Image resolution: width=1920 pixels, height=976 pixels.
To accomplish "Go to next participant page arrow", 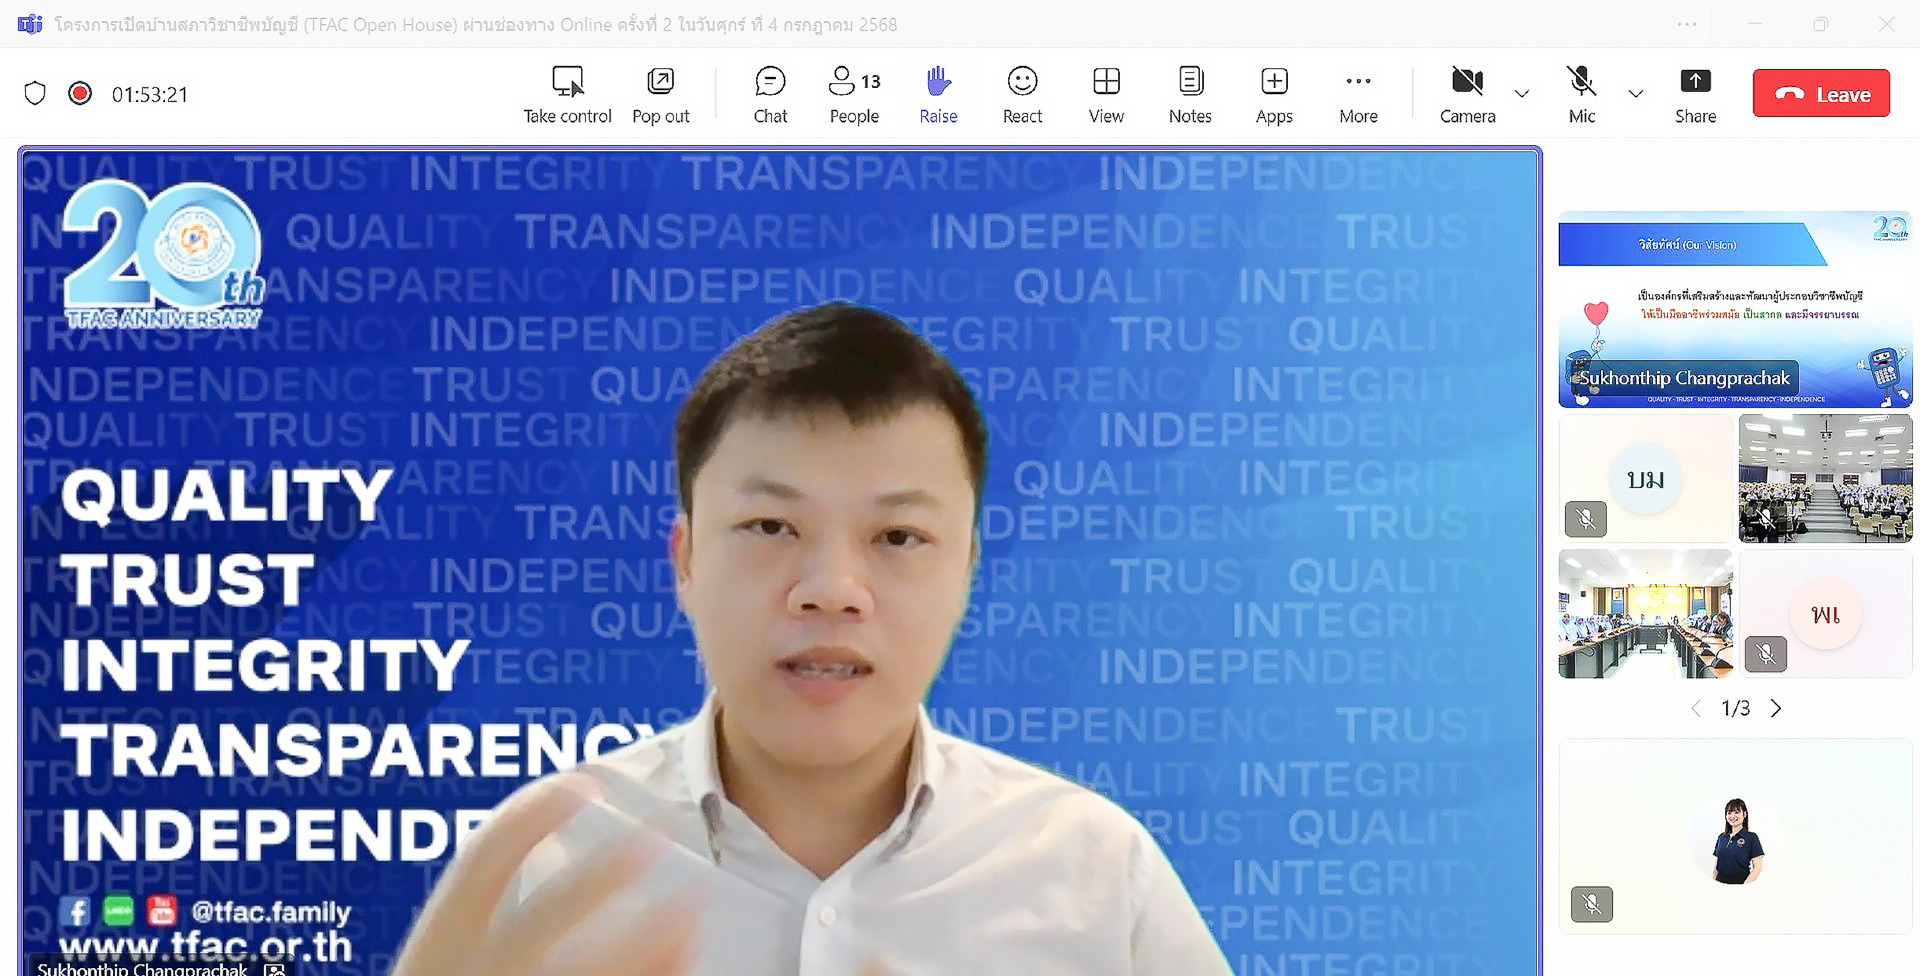I will (x=1776, y=708).
